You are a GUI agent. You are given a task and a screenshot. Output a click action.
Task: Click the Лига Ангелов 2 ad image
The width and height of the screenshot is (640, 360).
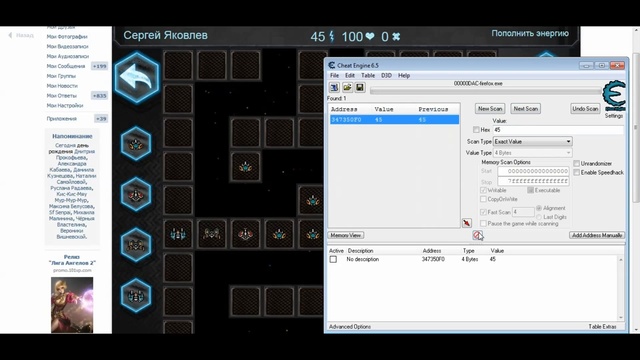pyautogui.click(x=72, y=305)
